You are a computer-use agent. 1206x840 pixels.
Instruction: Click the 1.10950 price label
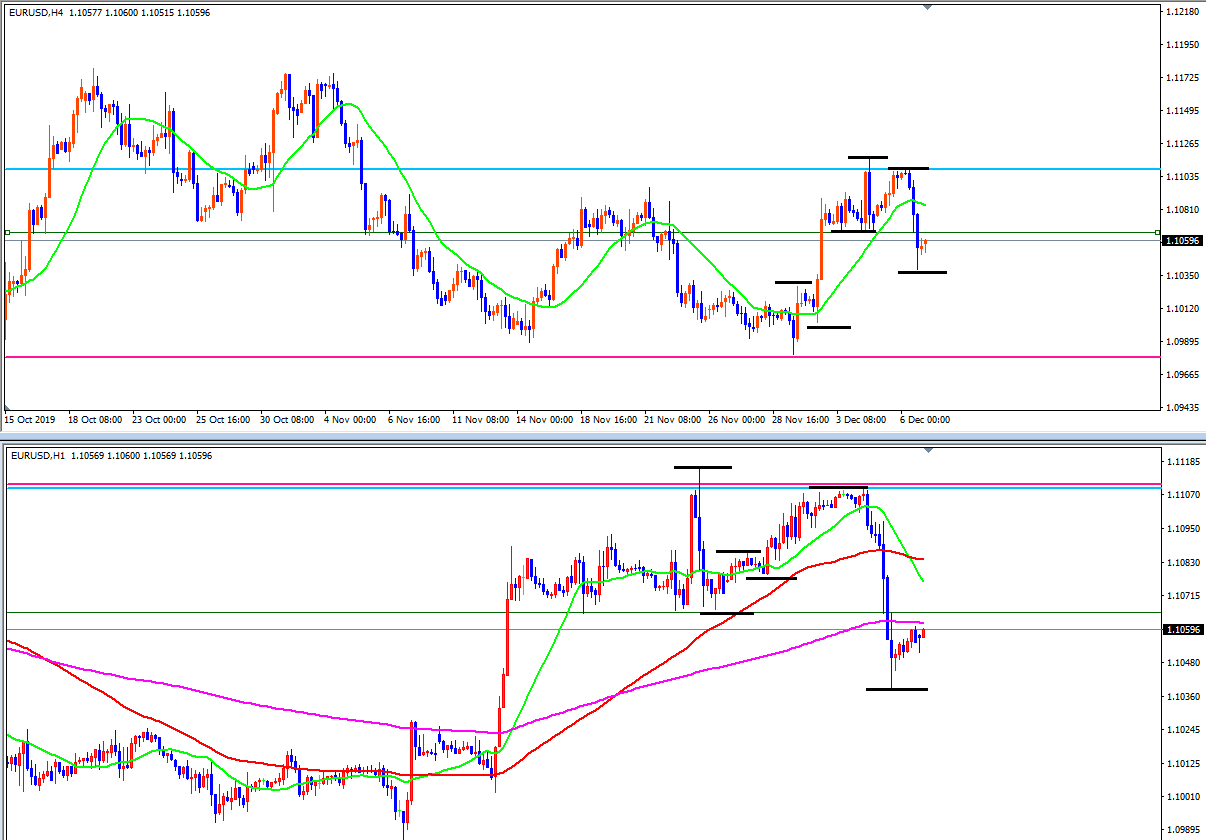[1183, 528]
